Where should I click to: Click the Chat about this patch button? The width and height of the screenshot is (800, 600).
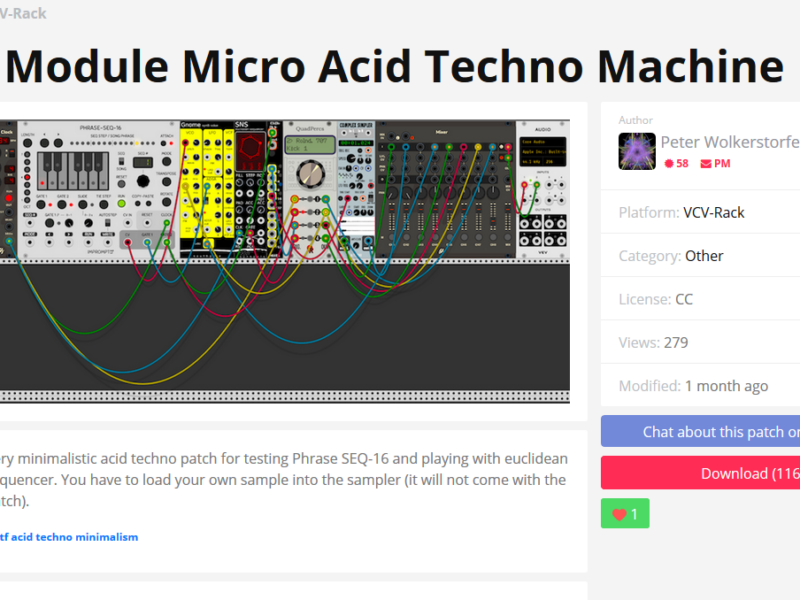[701, 432]
